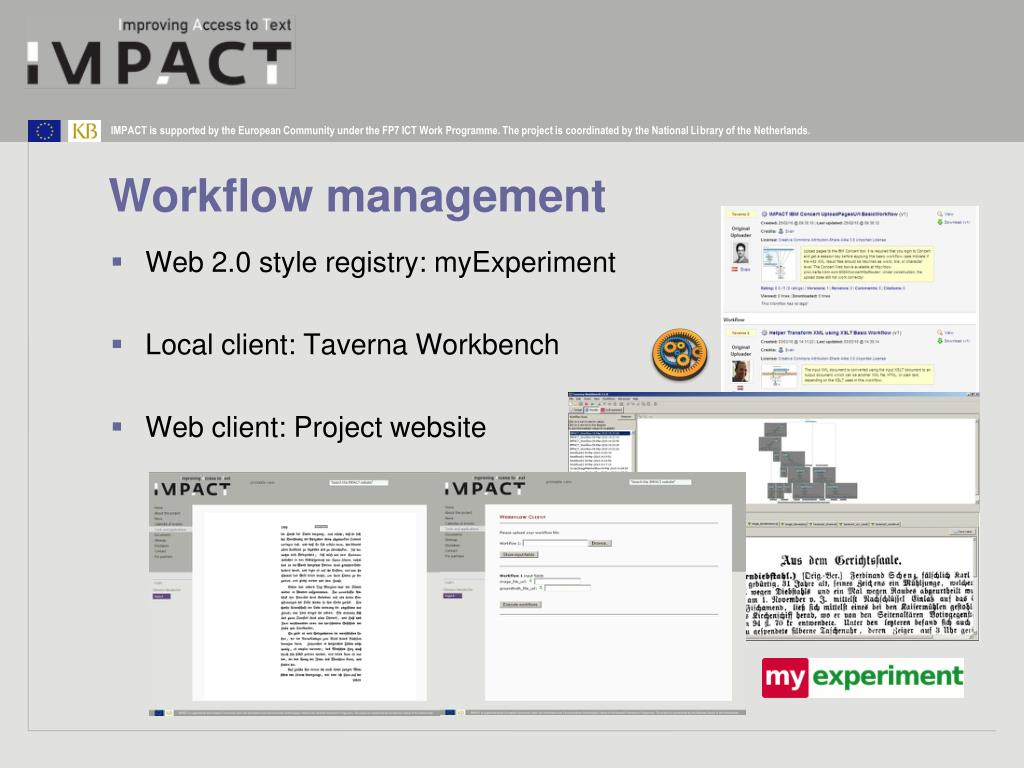Click the Browse button in Workflow Client page
Screen dimensions: 1024x768
point(600,543)
